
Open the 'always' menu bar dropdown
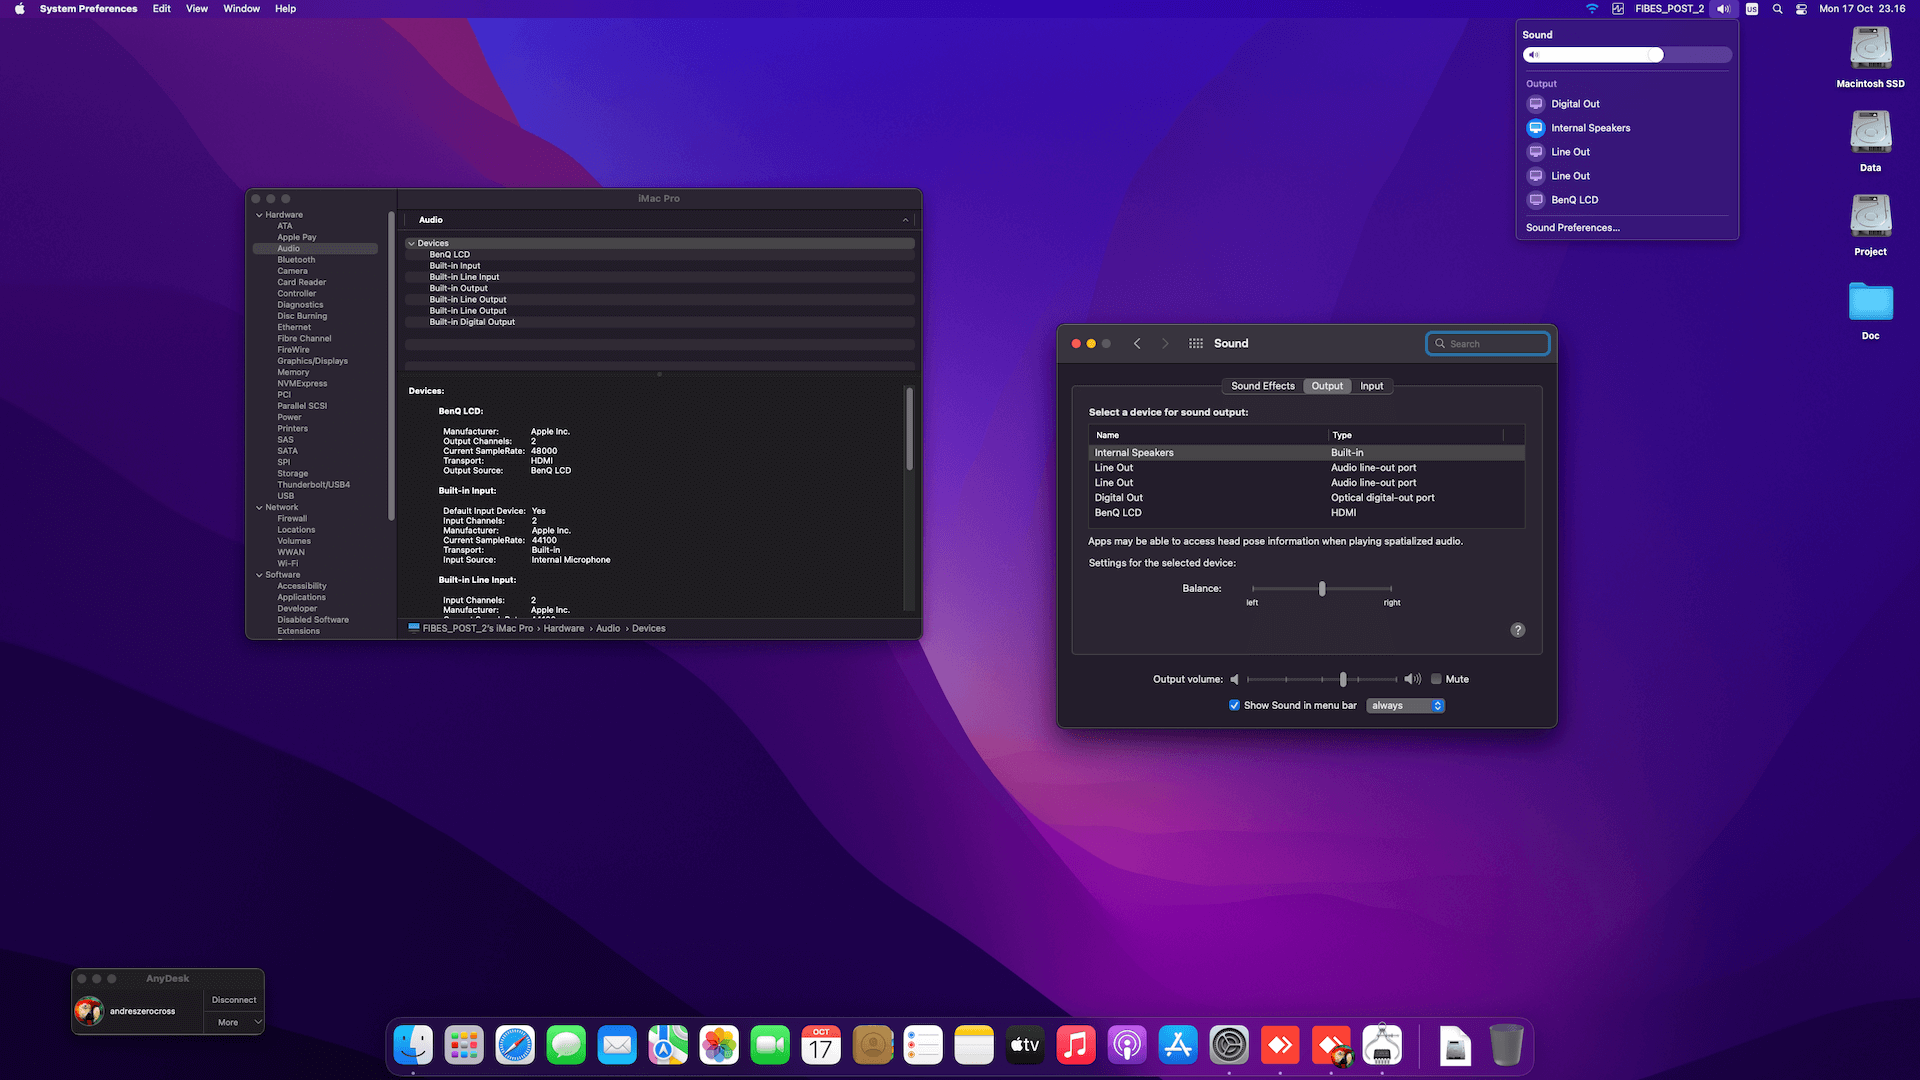1405,705
